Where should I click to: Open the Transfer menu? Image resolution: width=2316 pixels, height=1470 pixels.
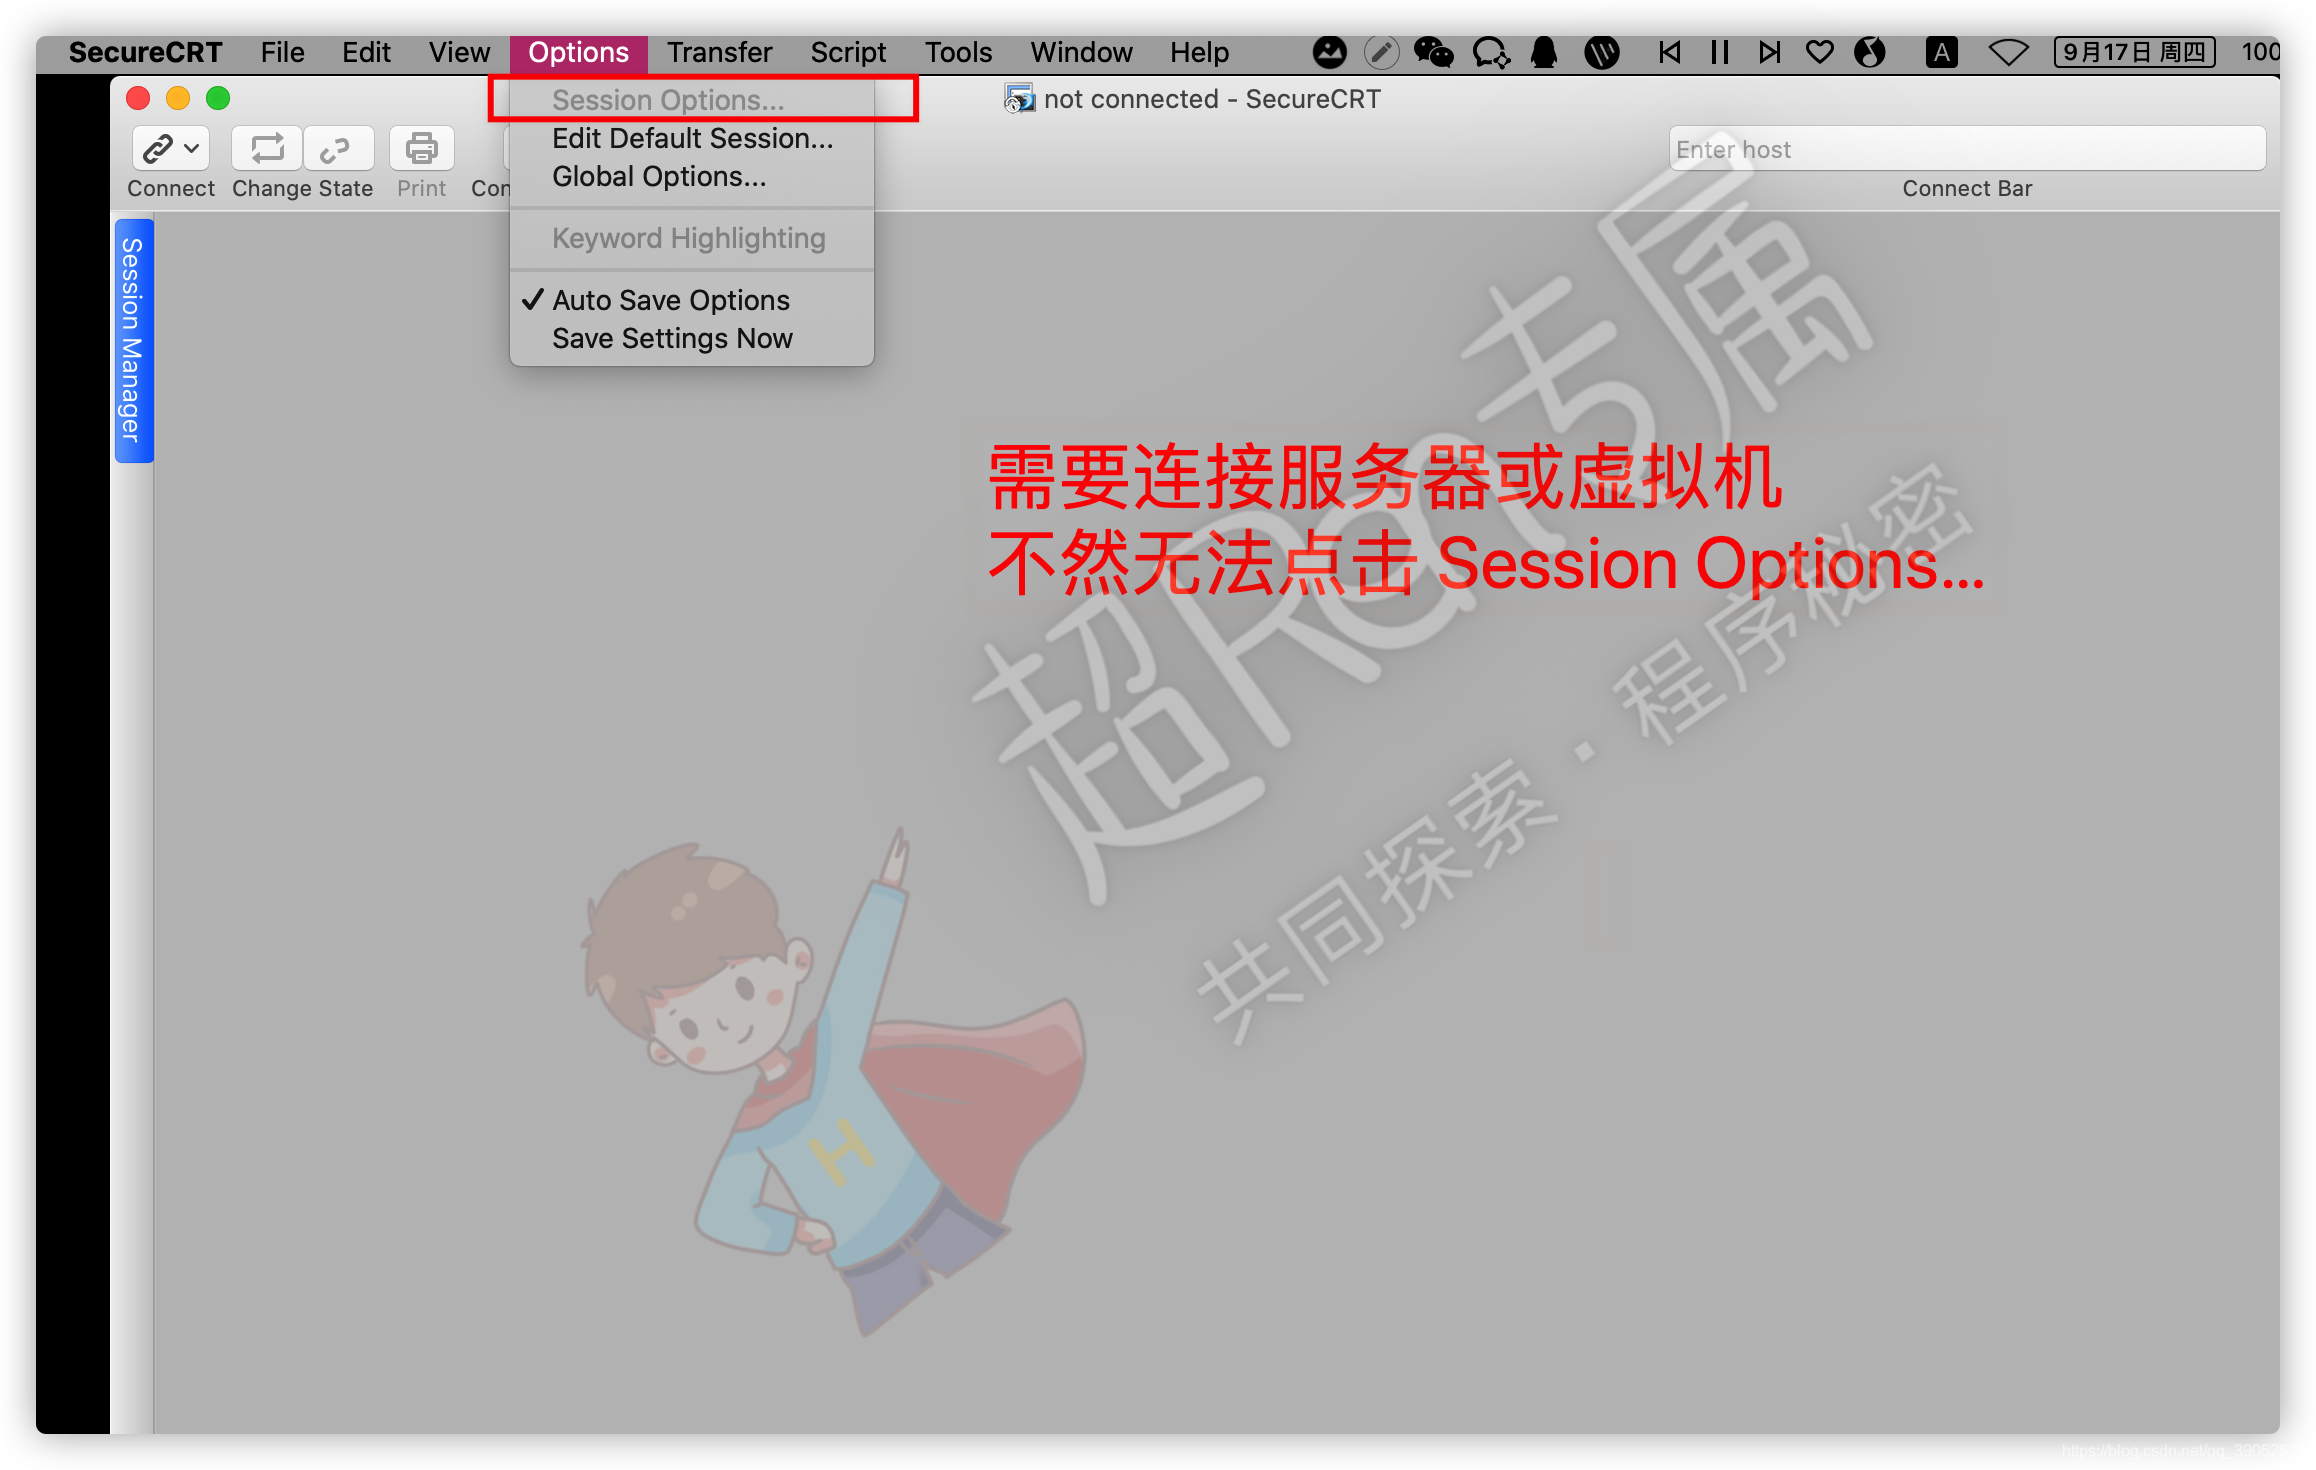(719, 52)
